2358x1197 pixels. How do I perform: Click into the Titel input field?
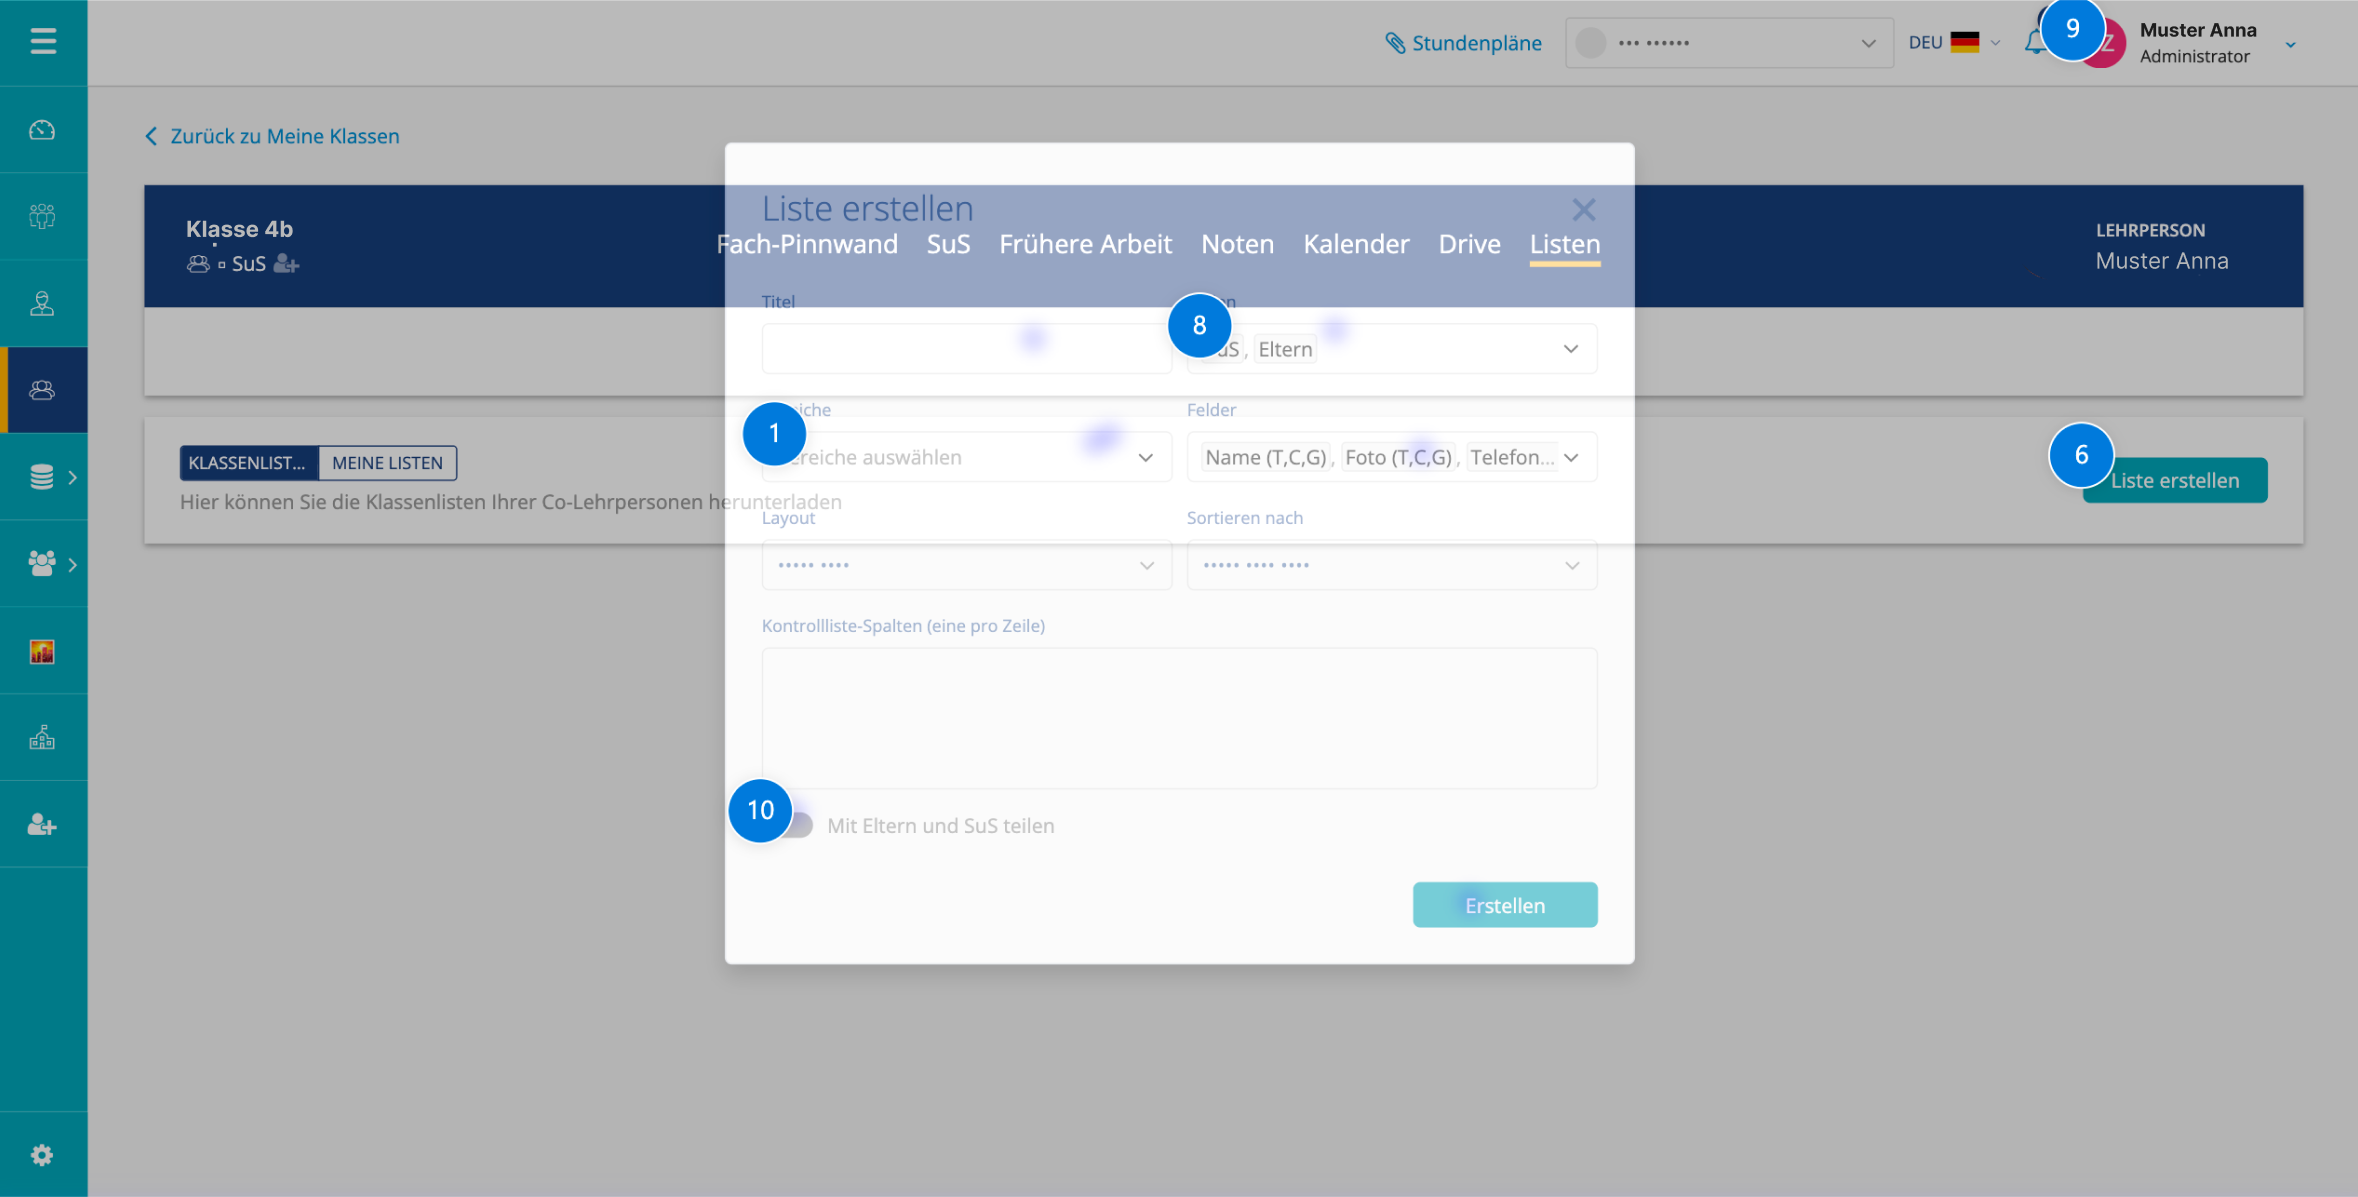967,349
